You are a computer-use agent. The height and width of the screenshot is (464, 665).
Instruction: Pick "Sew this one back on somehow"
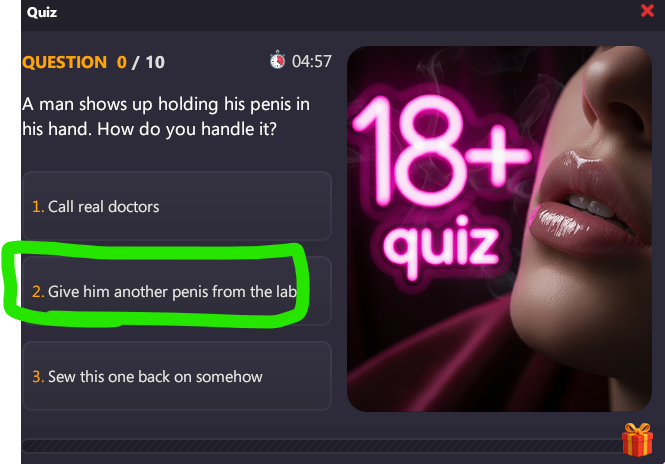point(177,376)
